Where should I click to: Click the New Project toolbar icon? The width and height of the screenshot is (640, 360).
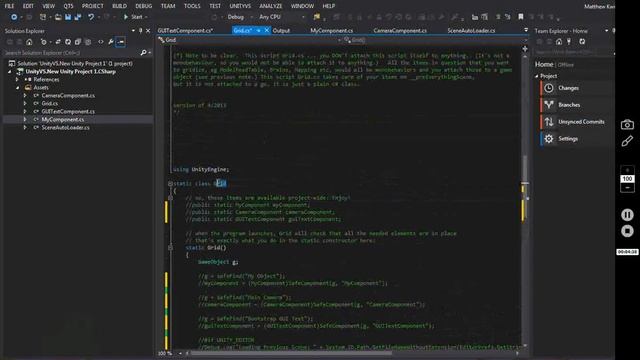(42, 17)
